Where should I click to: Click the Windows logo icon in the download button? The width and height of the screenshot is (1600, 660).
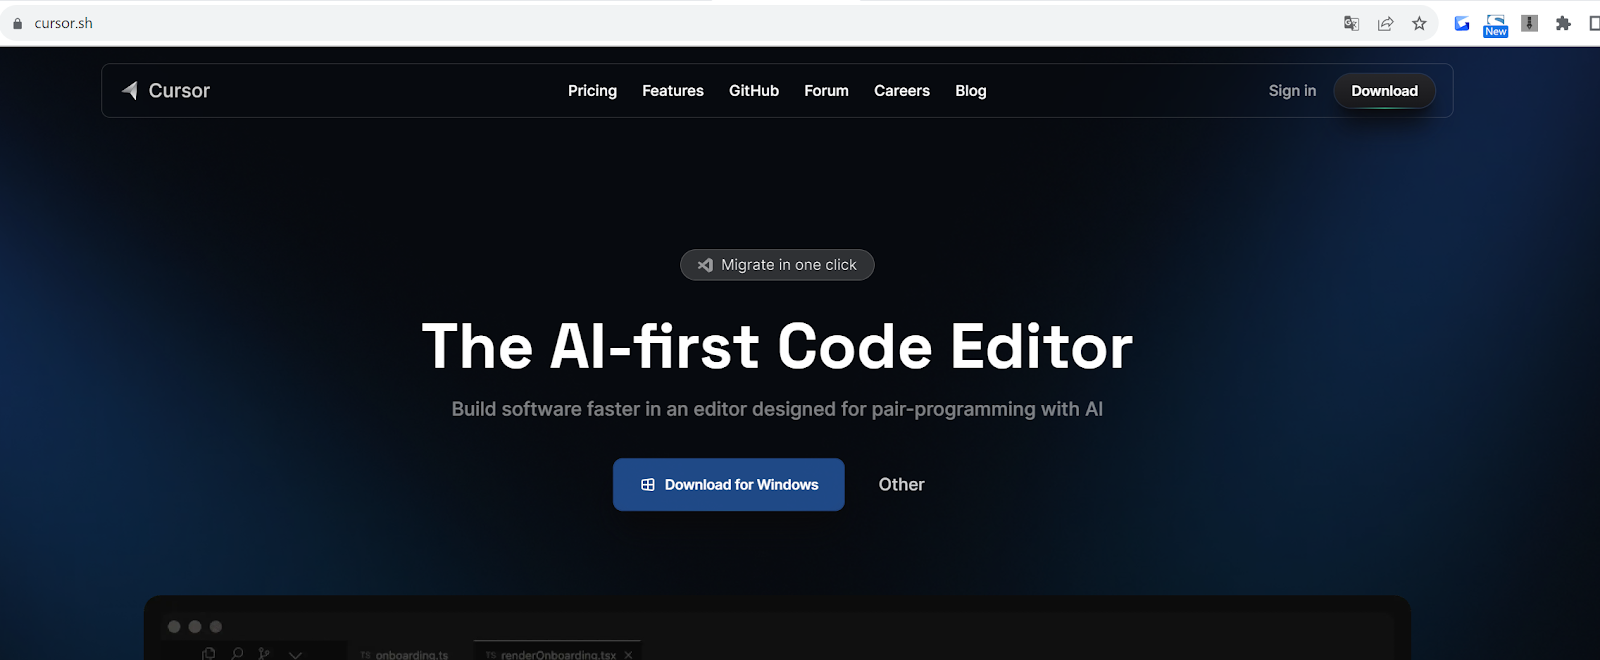click(648, 485)
